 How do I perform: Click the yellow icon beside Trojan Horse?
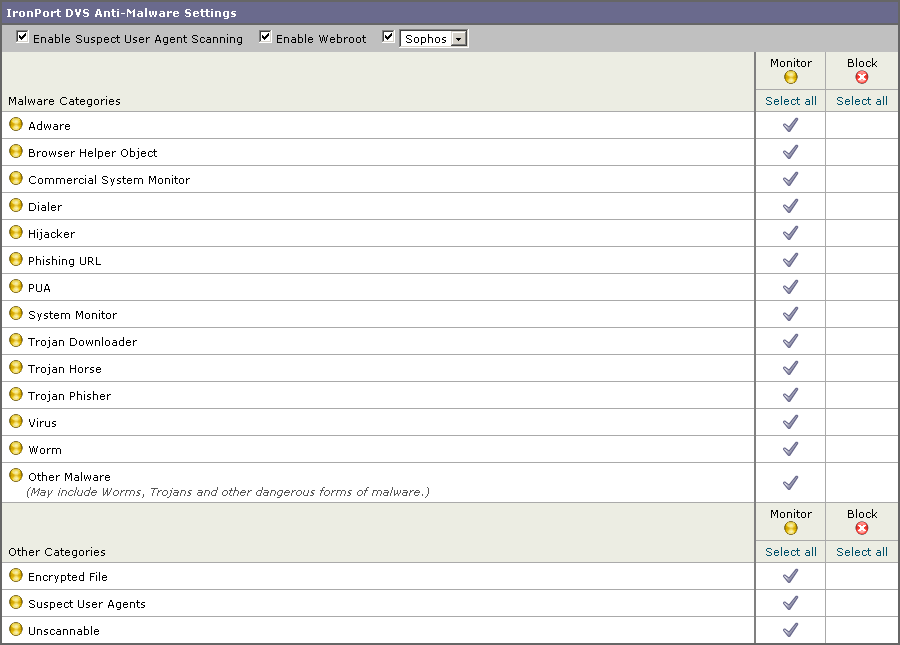(x=16, y=367)
